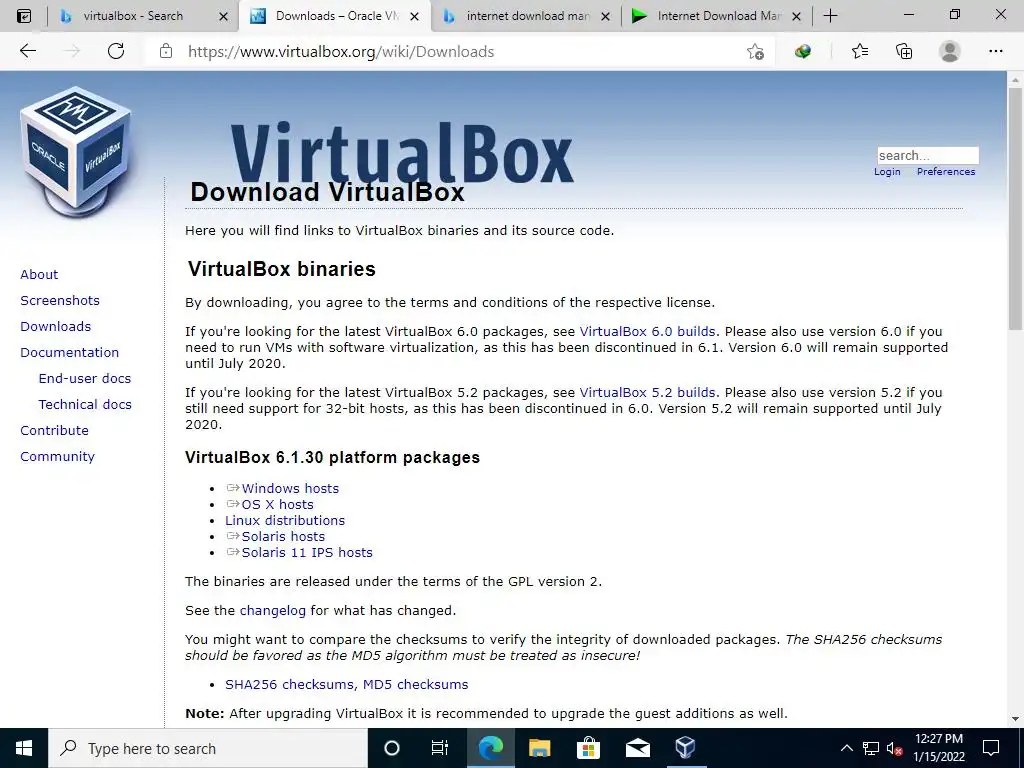Follow the VirtualBox 5.2 builds link
The width and height of the screenshot is (1024, 768).
(647, 392)
